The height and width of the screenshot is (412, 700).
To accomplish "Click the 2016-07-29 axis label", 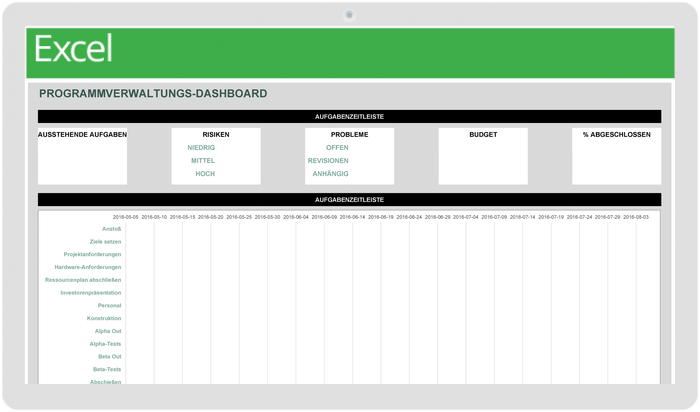I will click(x=608, y=217).
